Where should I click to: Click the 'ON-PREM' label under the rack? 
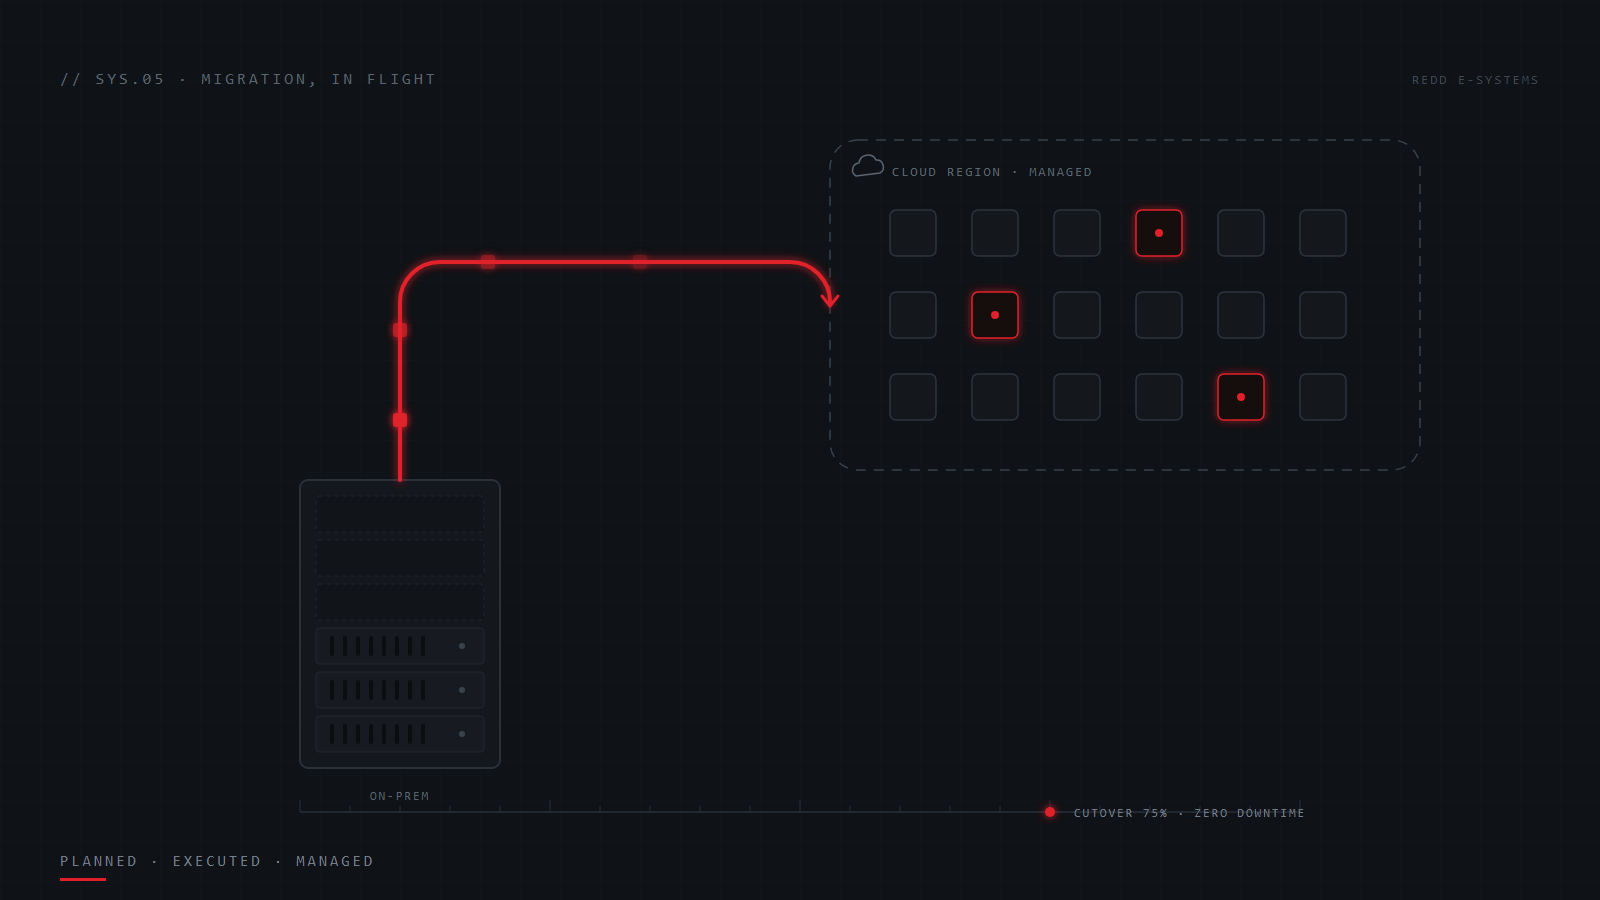400,796
